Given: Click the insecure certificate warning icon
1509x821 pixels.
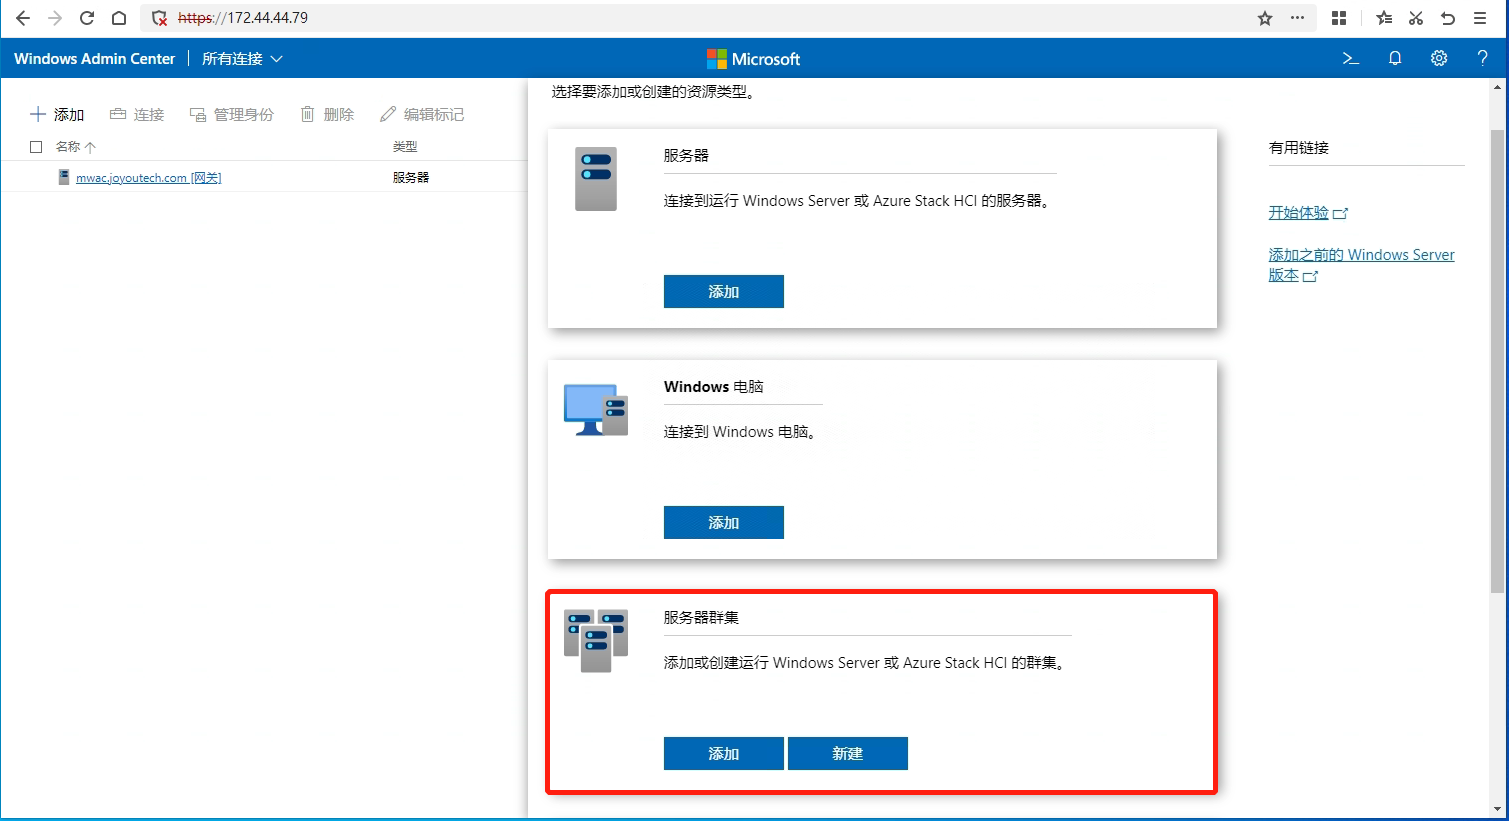Looking at the screenshot, I should click(159, 18).
